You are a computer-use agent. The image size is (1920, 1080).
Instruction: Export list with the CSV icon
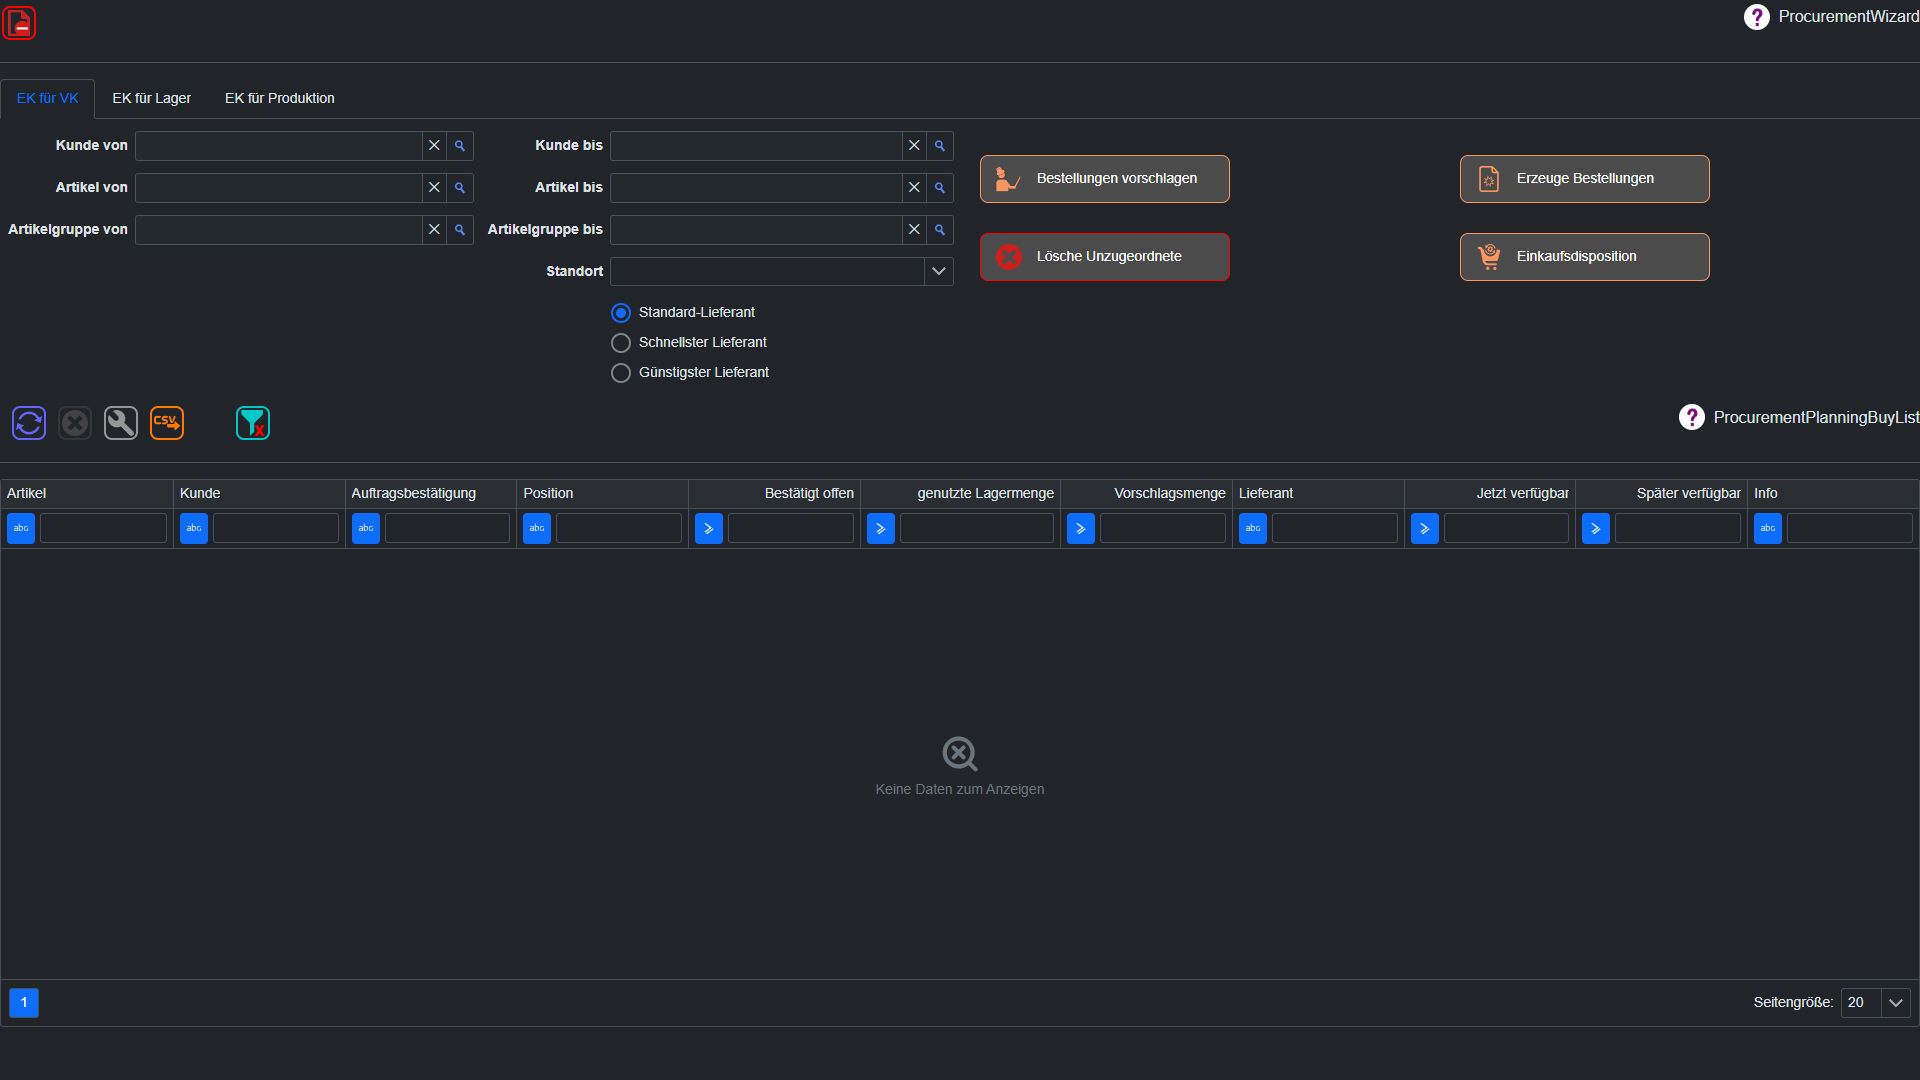pyautogui.click(x=167, y=423)
